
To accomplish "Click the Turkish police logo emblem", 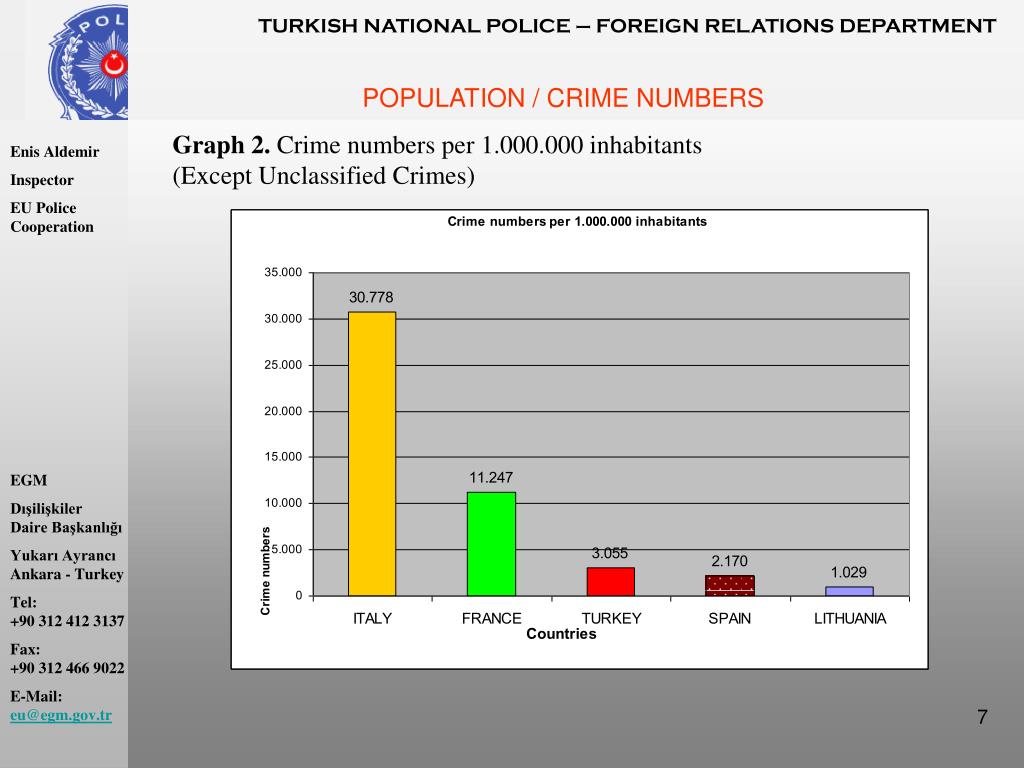I will click(88, 61).
